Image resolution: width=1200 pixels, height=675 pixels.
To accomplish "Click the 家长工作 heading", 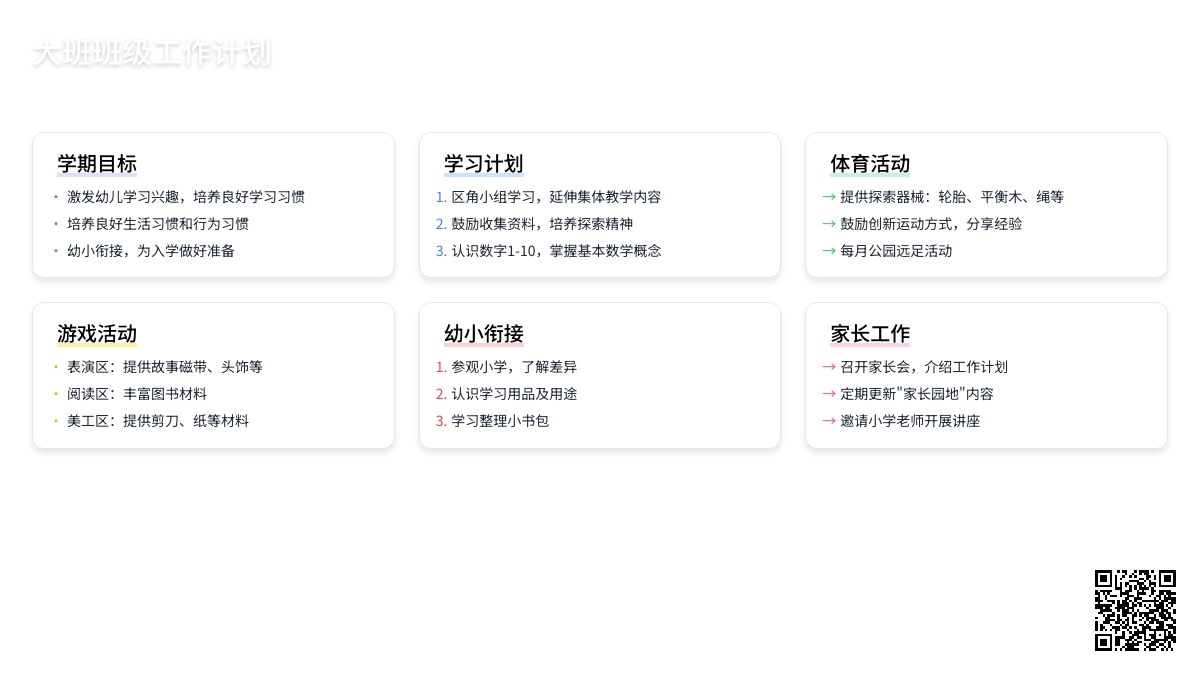I will click(x=869, y=334).
